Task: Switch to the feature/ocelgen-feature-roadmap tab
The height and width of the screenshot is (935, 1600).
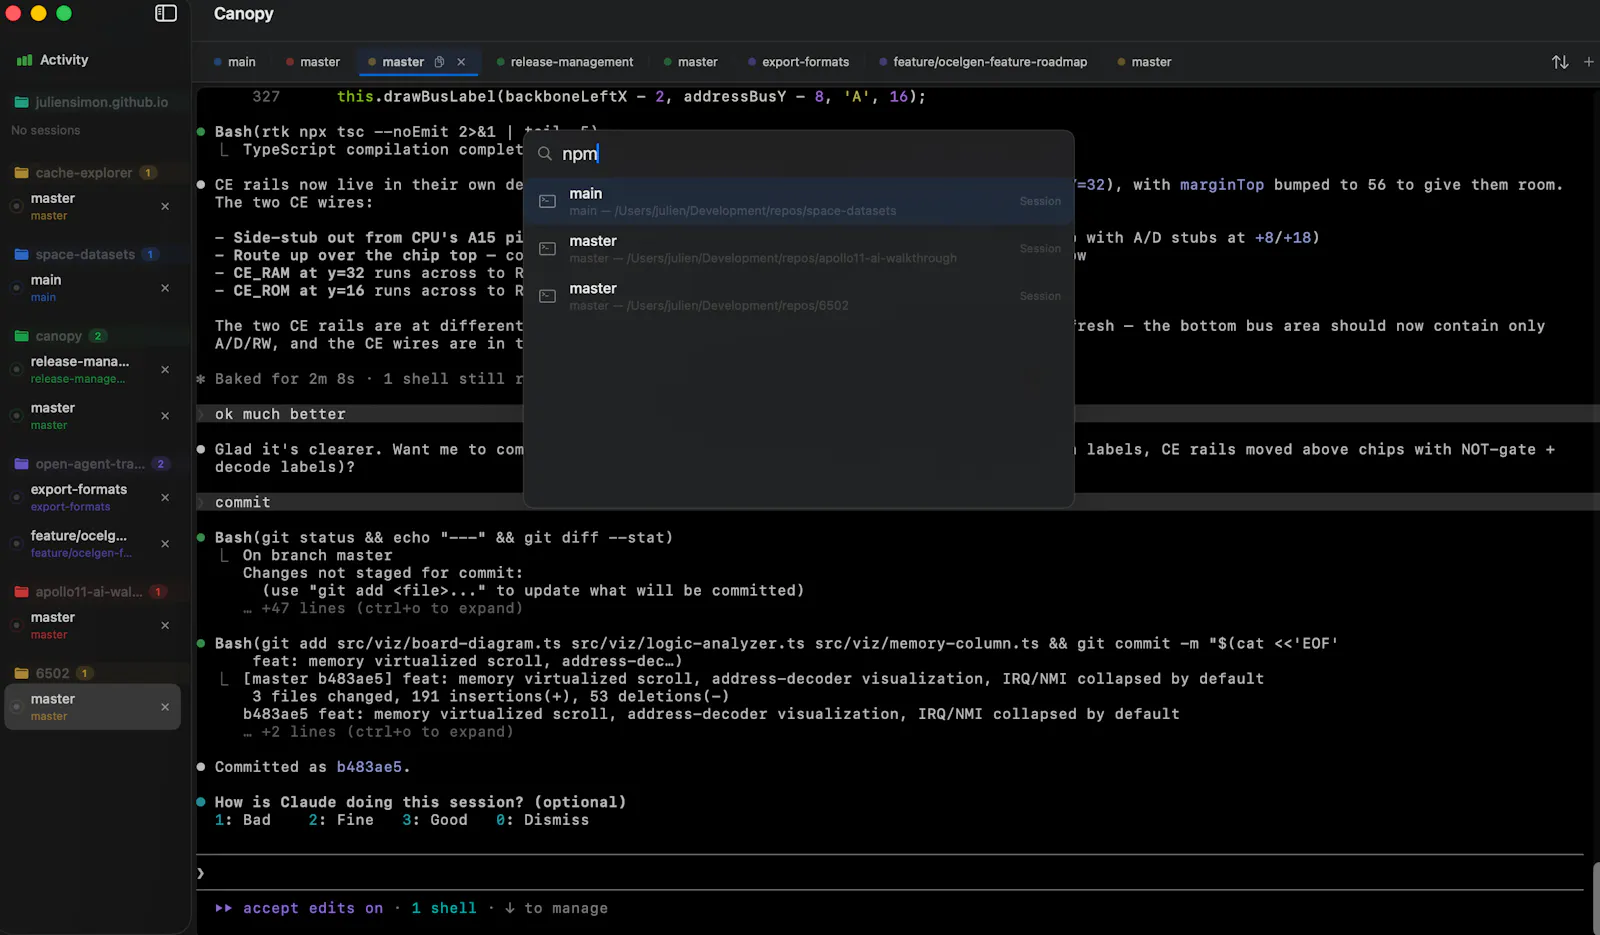Action: pyautogui.click(x=983, y=62)
